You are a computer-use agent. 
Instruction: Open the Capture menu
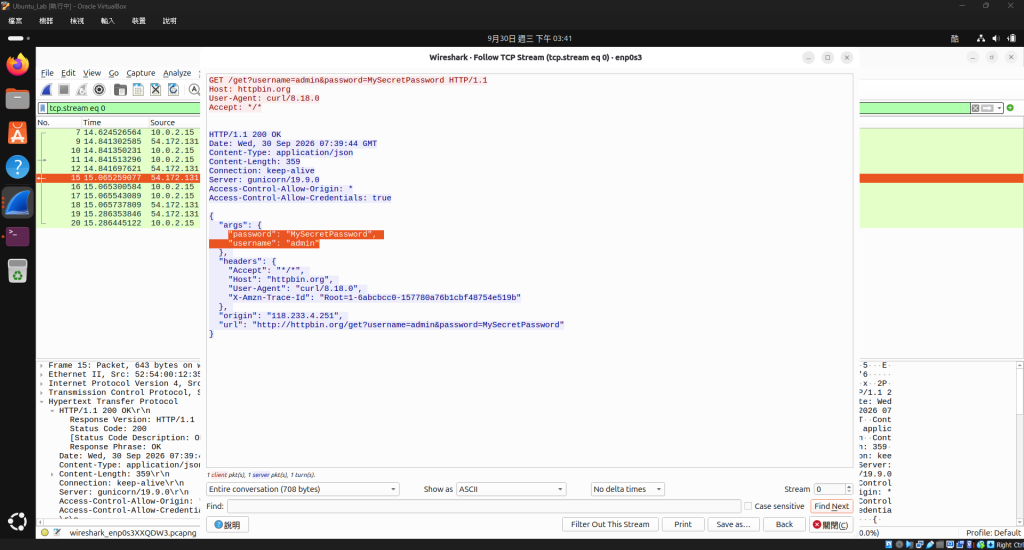tap(141, 73)
